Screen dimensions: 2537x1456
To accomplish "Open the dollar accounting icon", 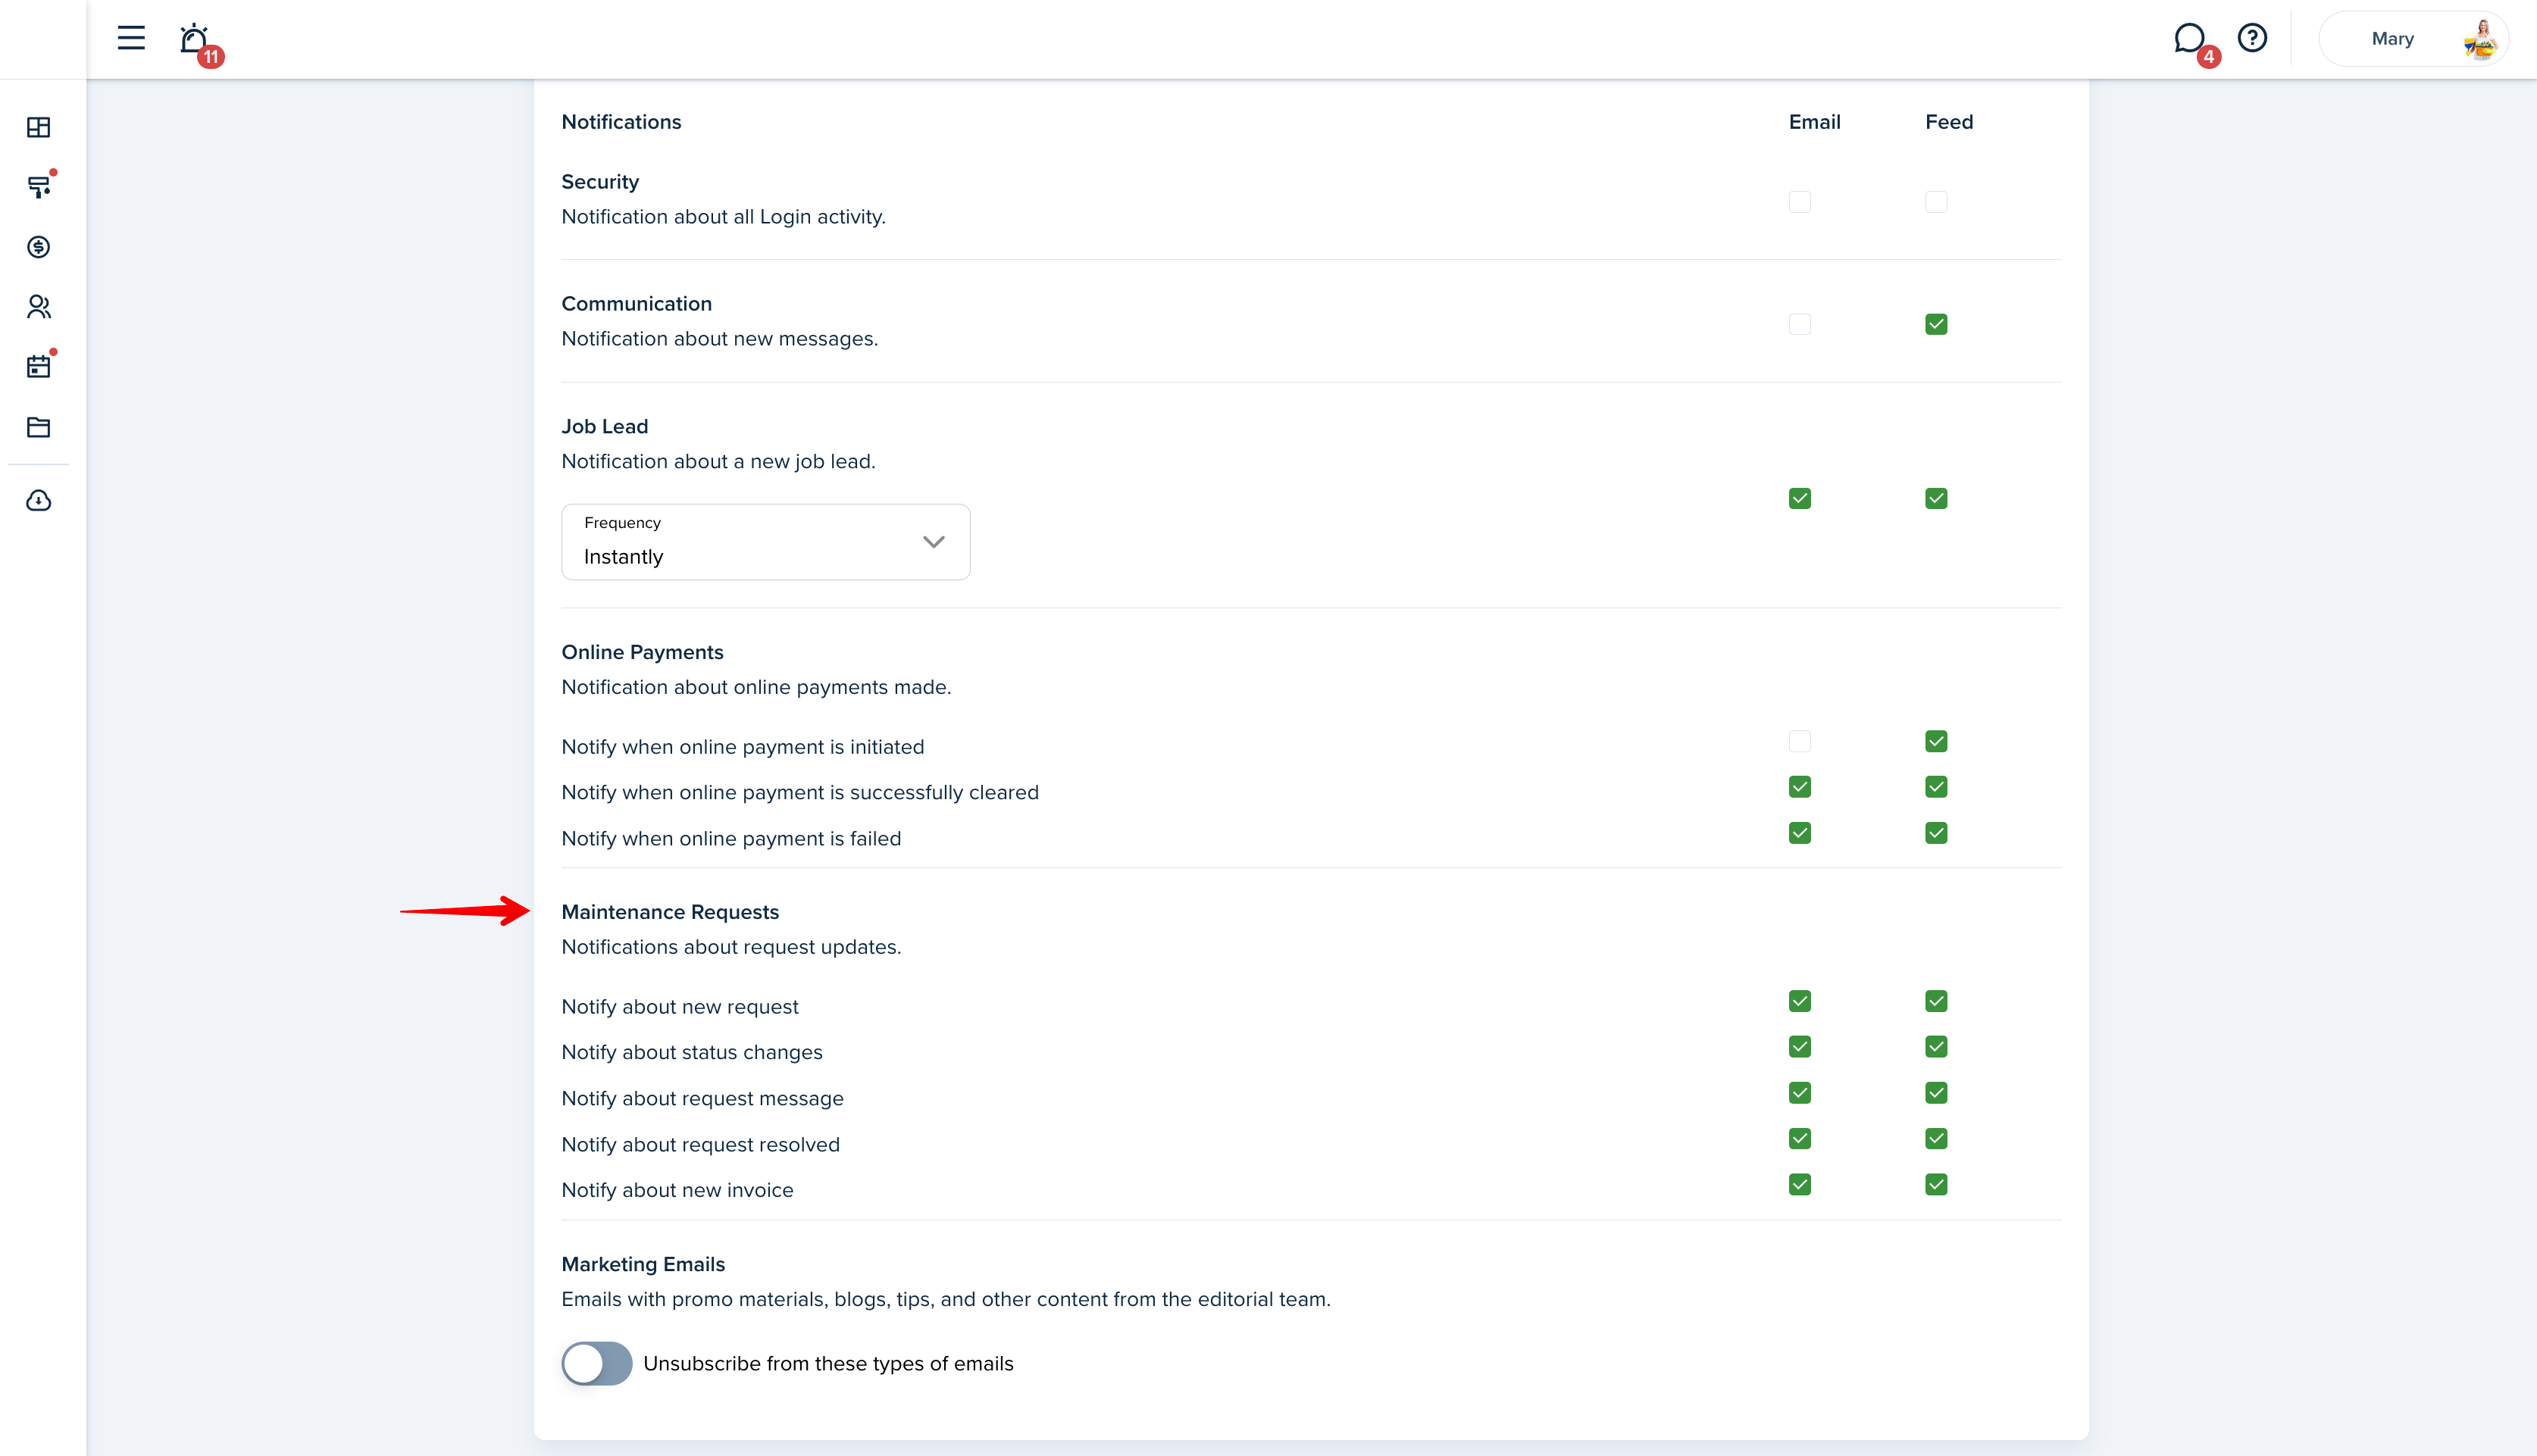I will click(38, 247).
